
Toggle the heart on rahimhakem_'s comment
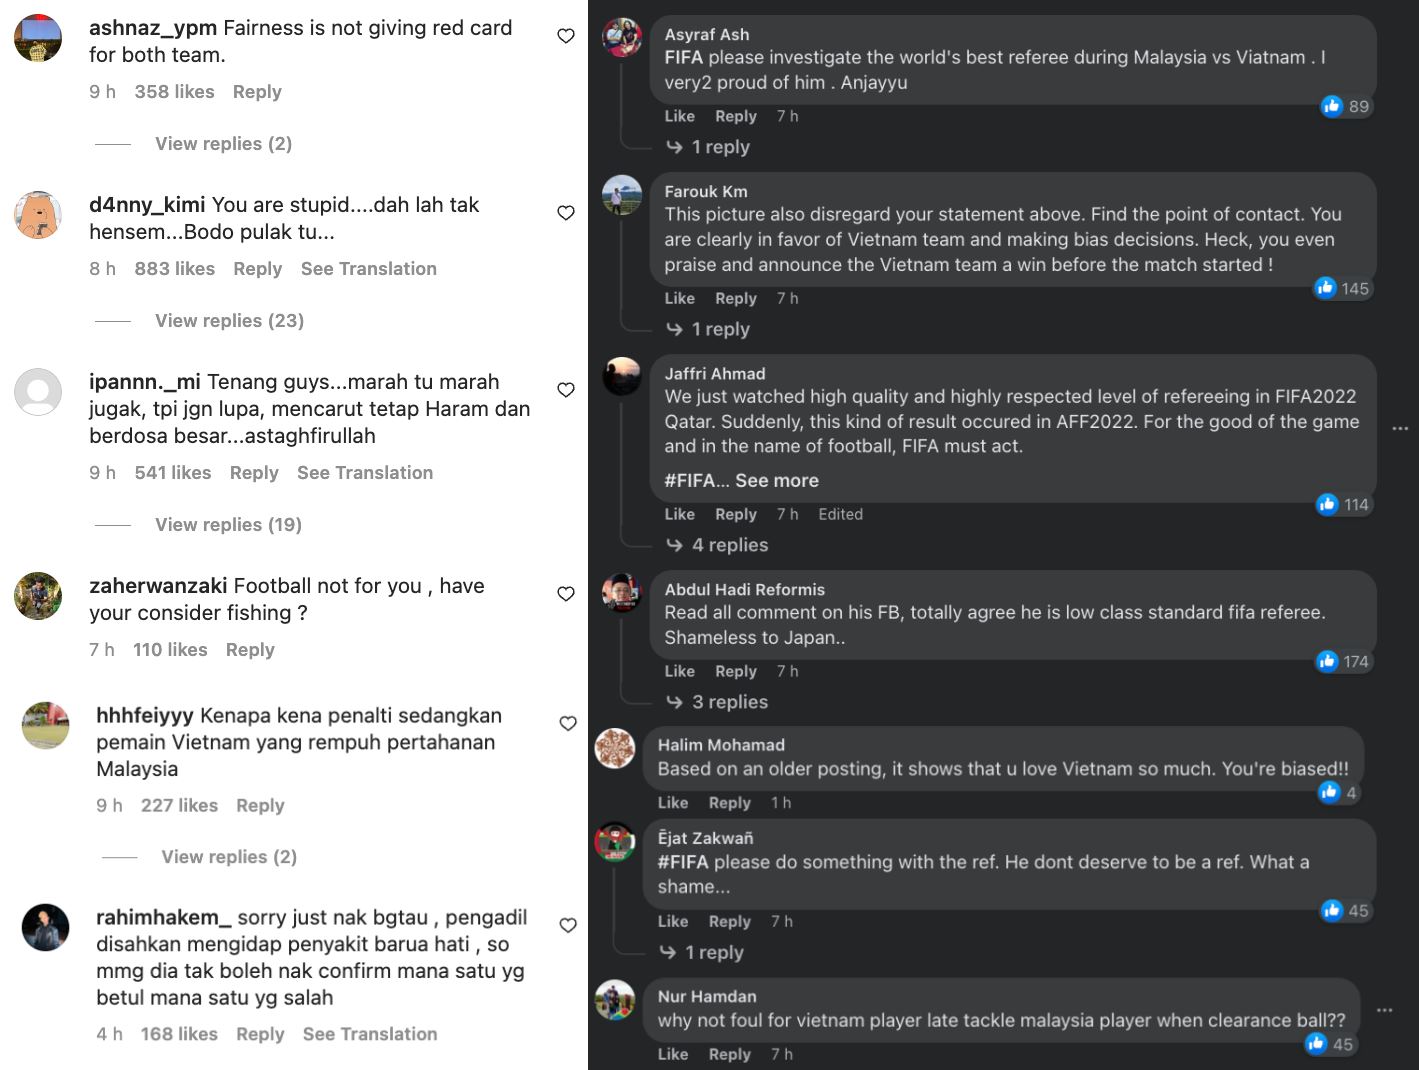pos(566,925)
